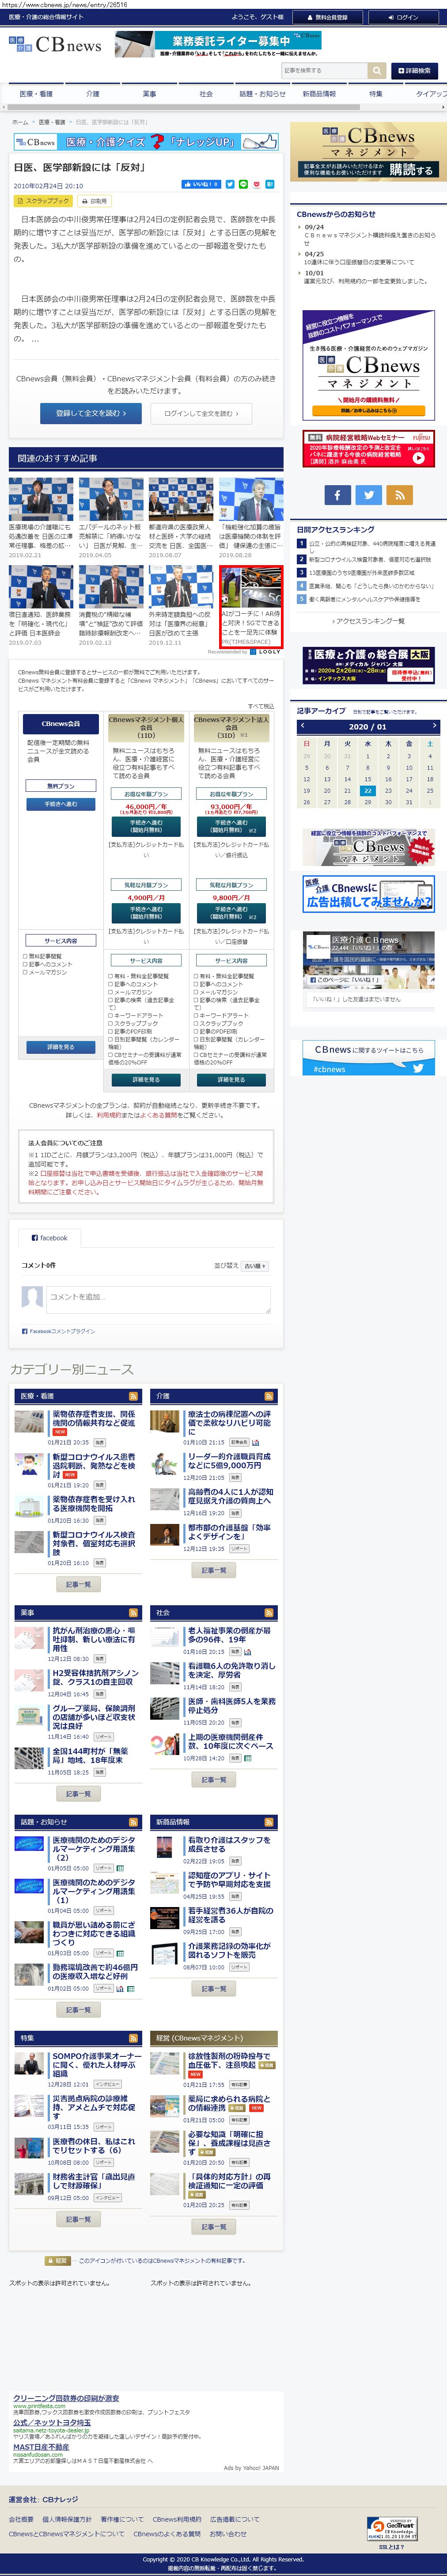This screenshot has width=447, height=2576.
Task: Click the Facebook いいね button under the article title
Action: point(201,184)
